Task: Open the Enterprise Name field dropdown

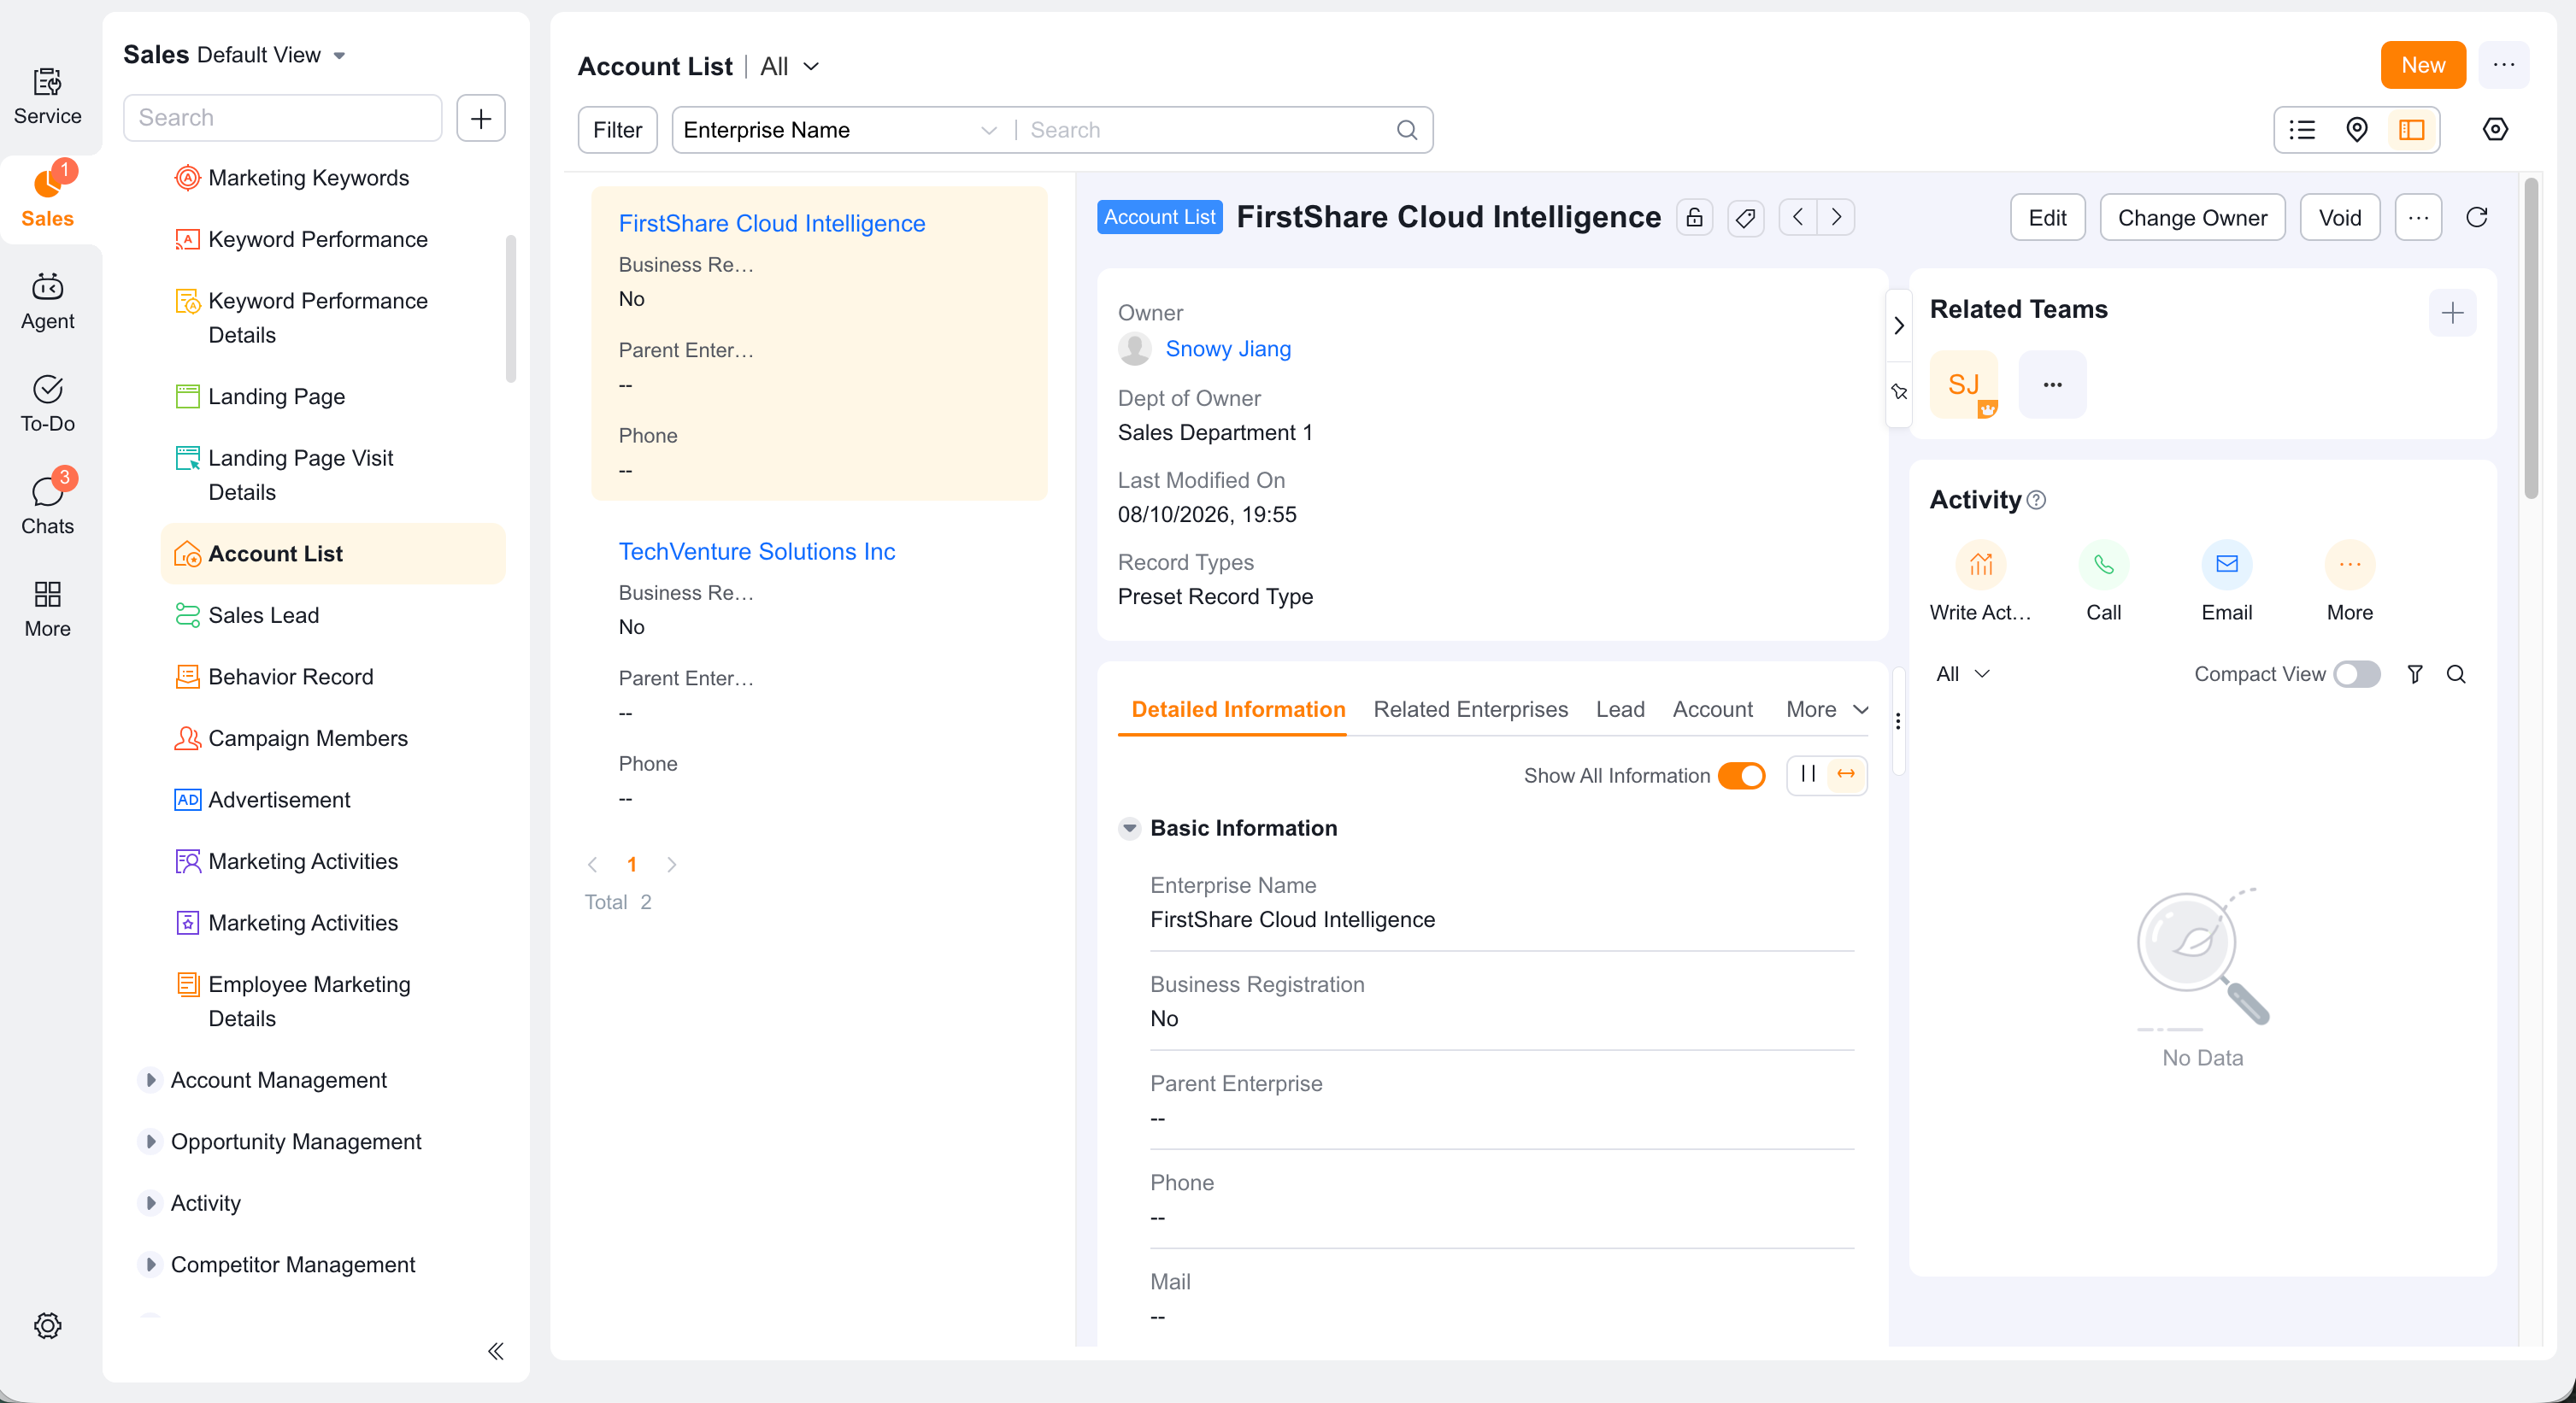Action: click(840, 130)
